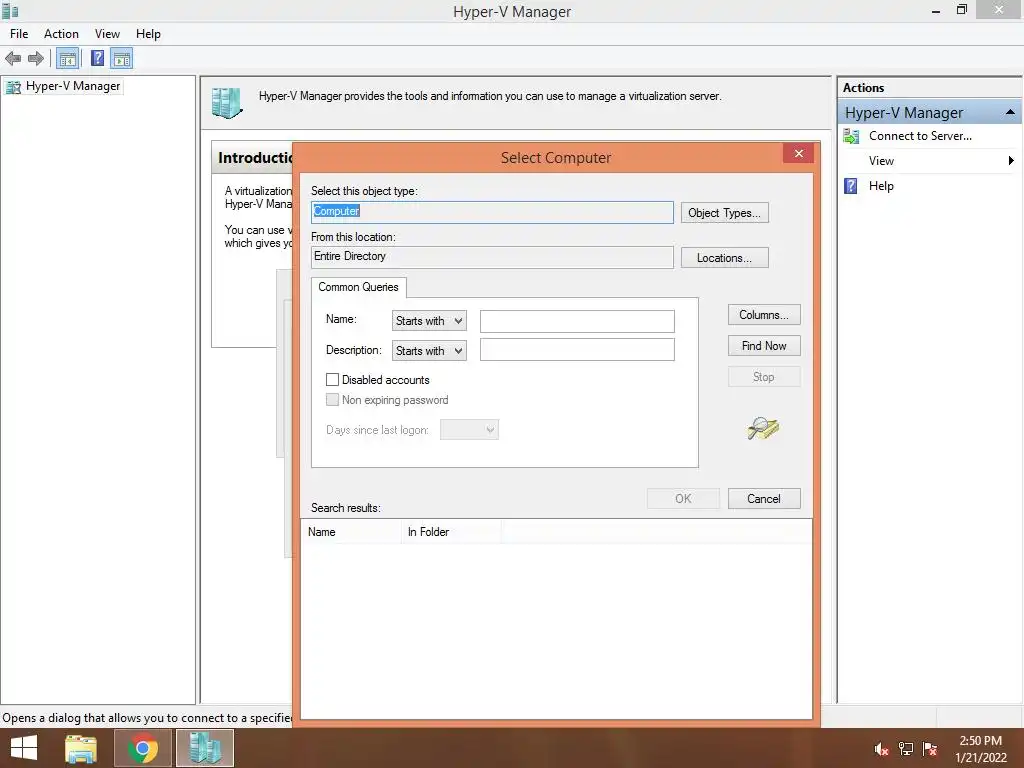Click Cancel in Select Computer dialog
The image size is (1024, 768).
[764, 499]
